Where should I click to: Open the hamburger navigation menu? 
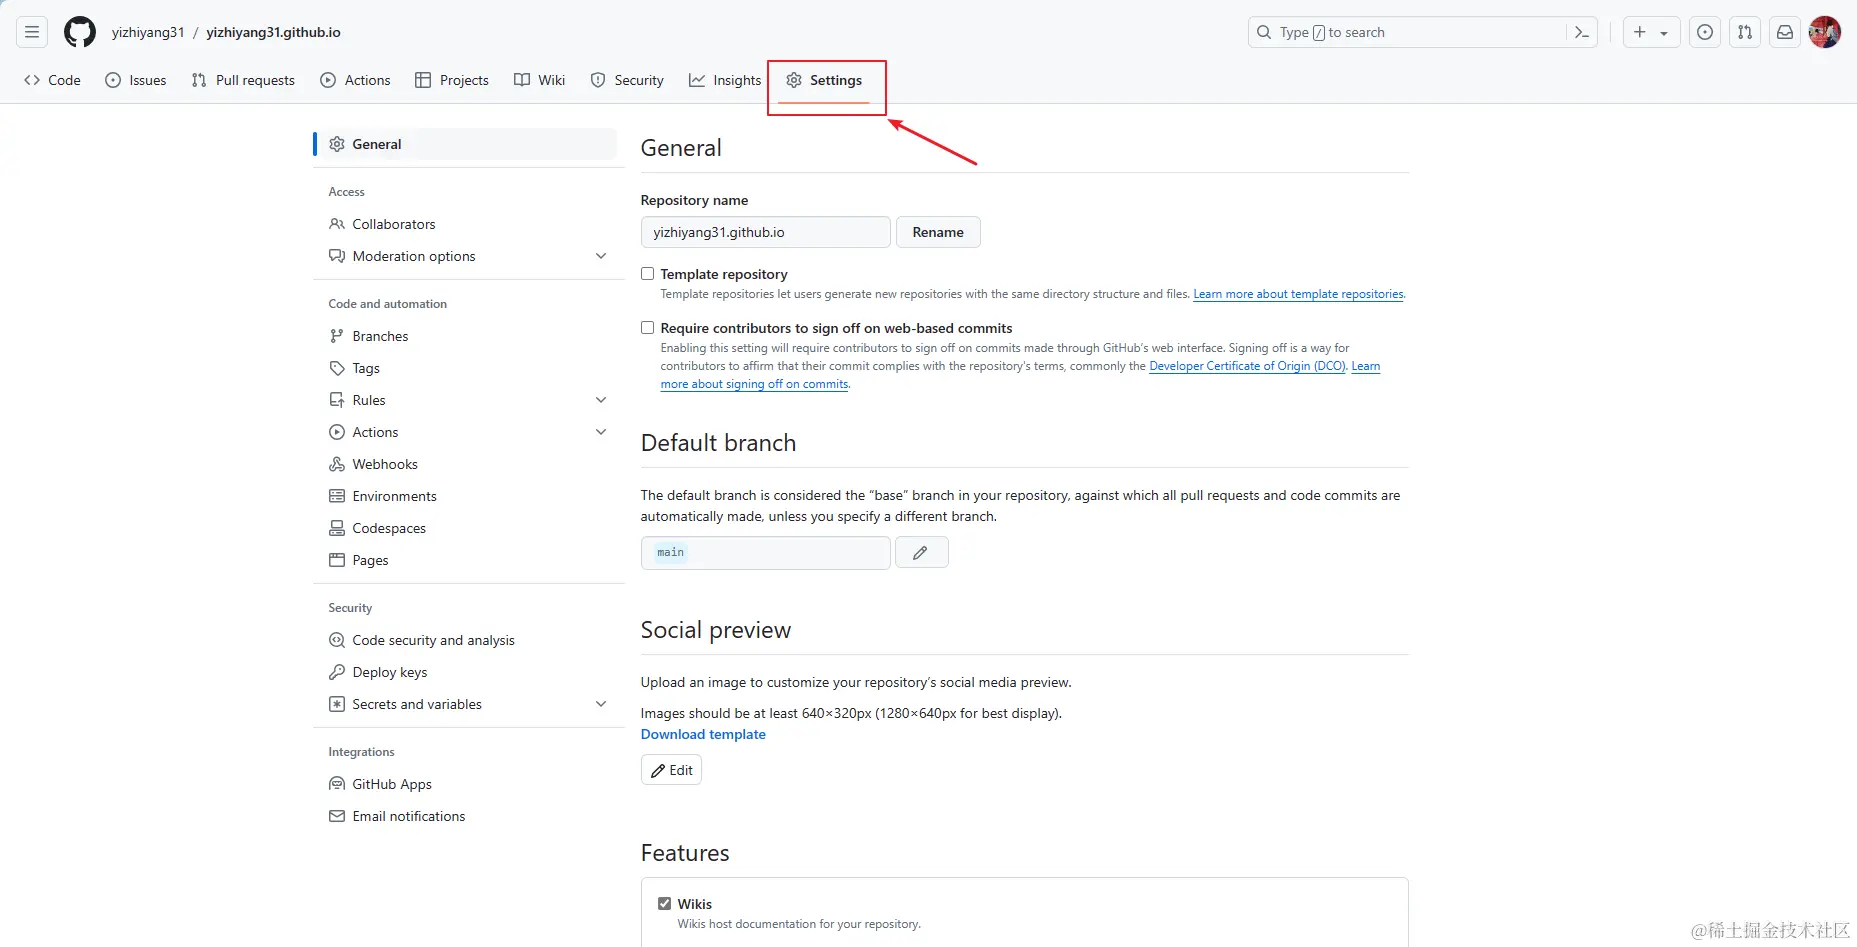(x=32, y=32)
